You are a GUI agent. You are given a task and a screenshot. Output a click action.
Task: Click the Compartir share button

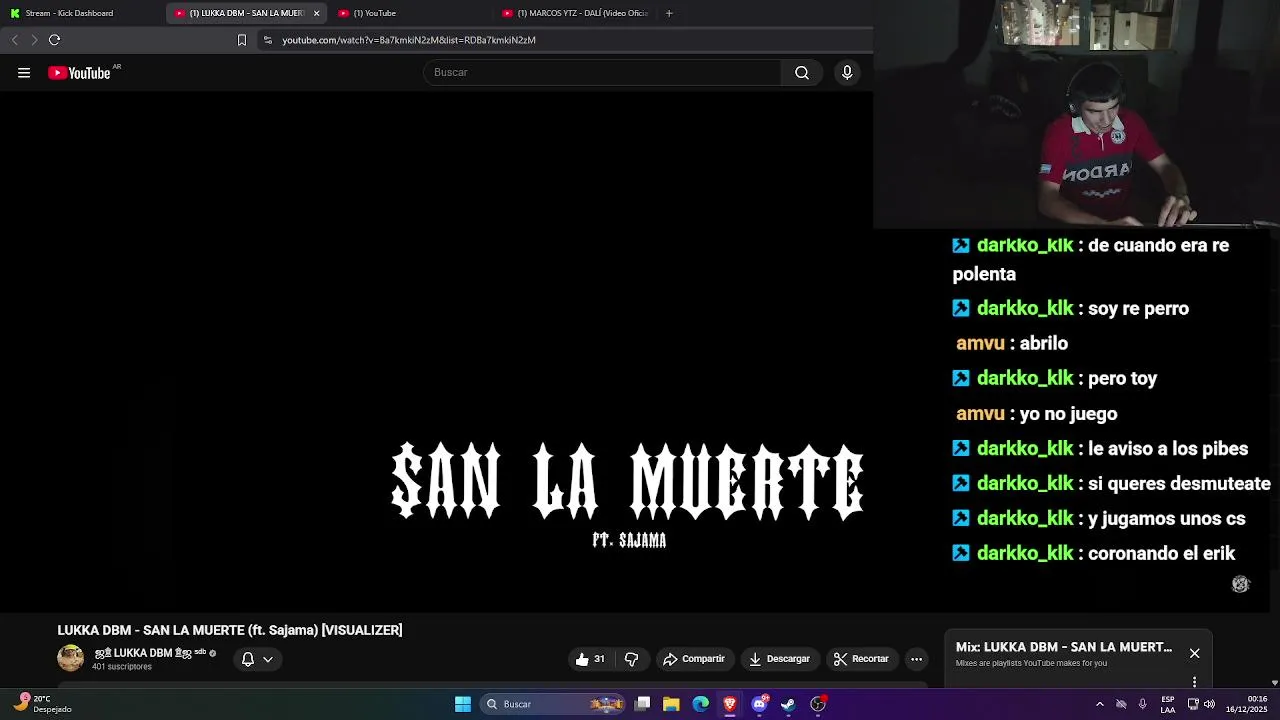[x=694, y=659]
